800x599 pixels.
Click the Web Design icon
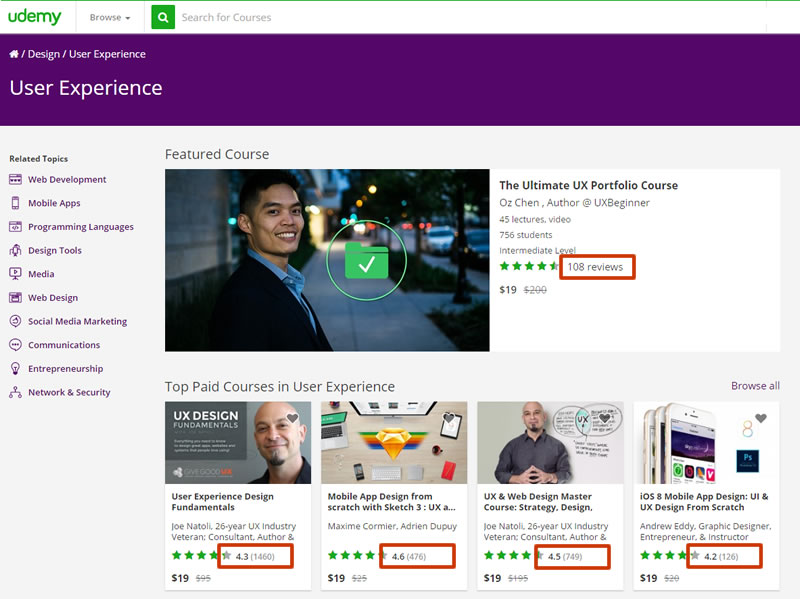coord(15,297)
